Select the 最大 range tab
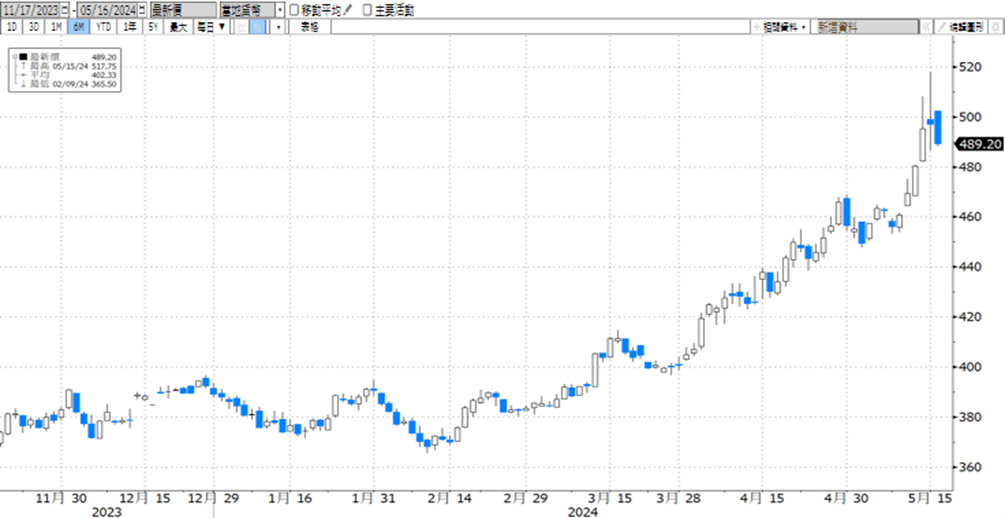 tap(178, 27)
